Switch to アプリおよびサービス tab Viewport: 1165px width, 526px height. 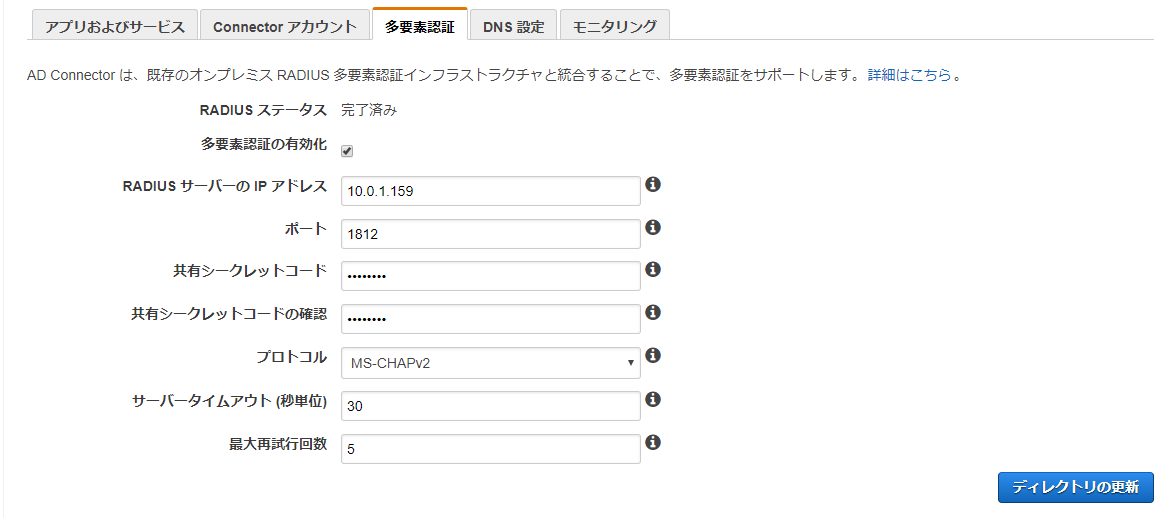pyautogui.click(x=115, y=26)
